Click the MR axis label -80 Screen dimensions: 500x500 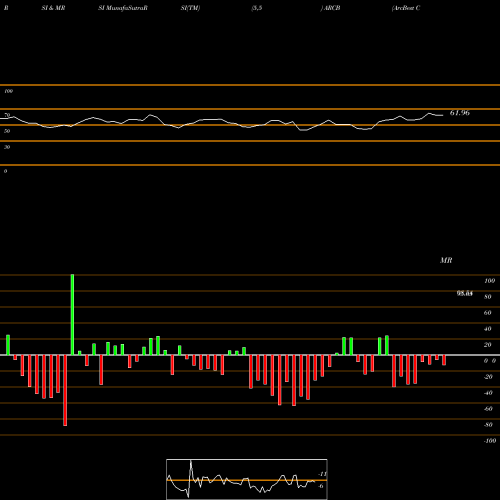(488, 425)
